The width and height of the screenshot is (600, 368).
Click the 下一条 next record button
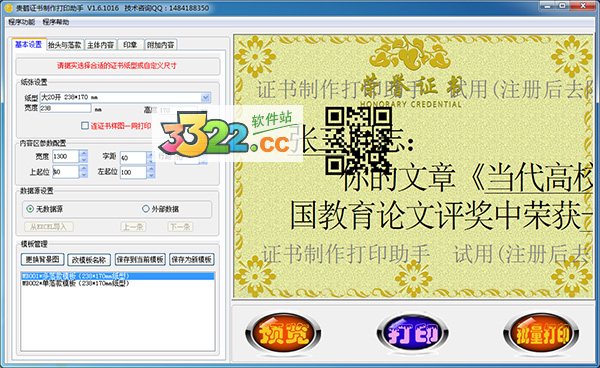[180, 227]
